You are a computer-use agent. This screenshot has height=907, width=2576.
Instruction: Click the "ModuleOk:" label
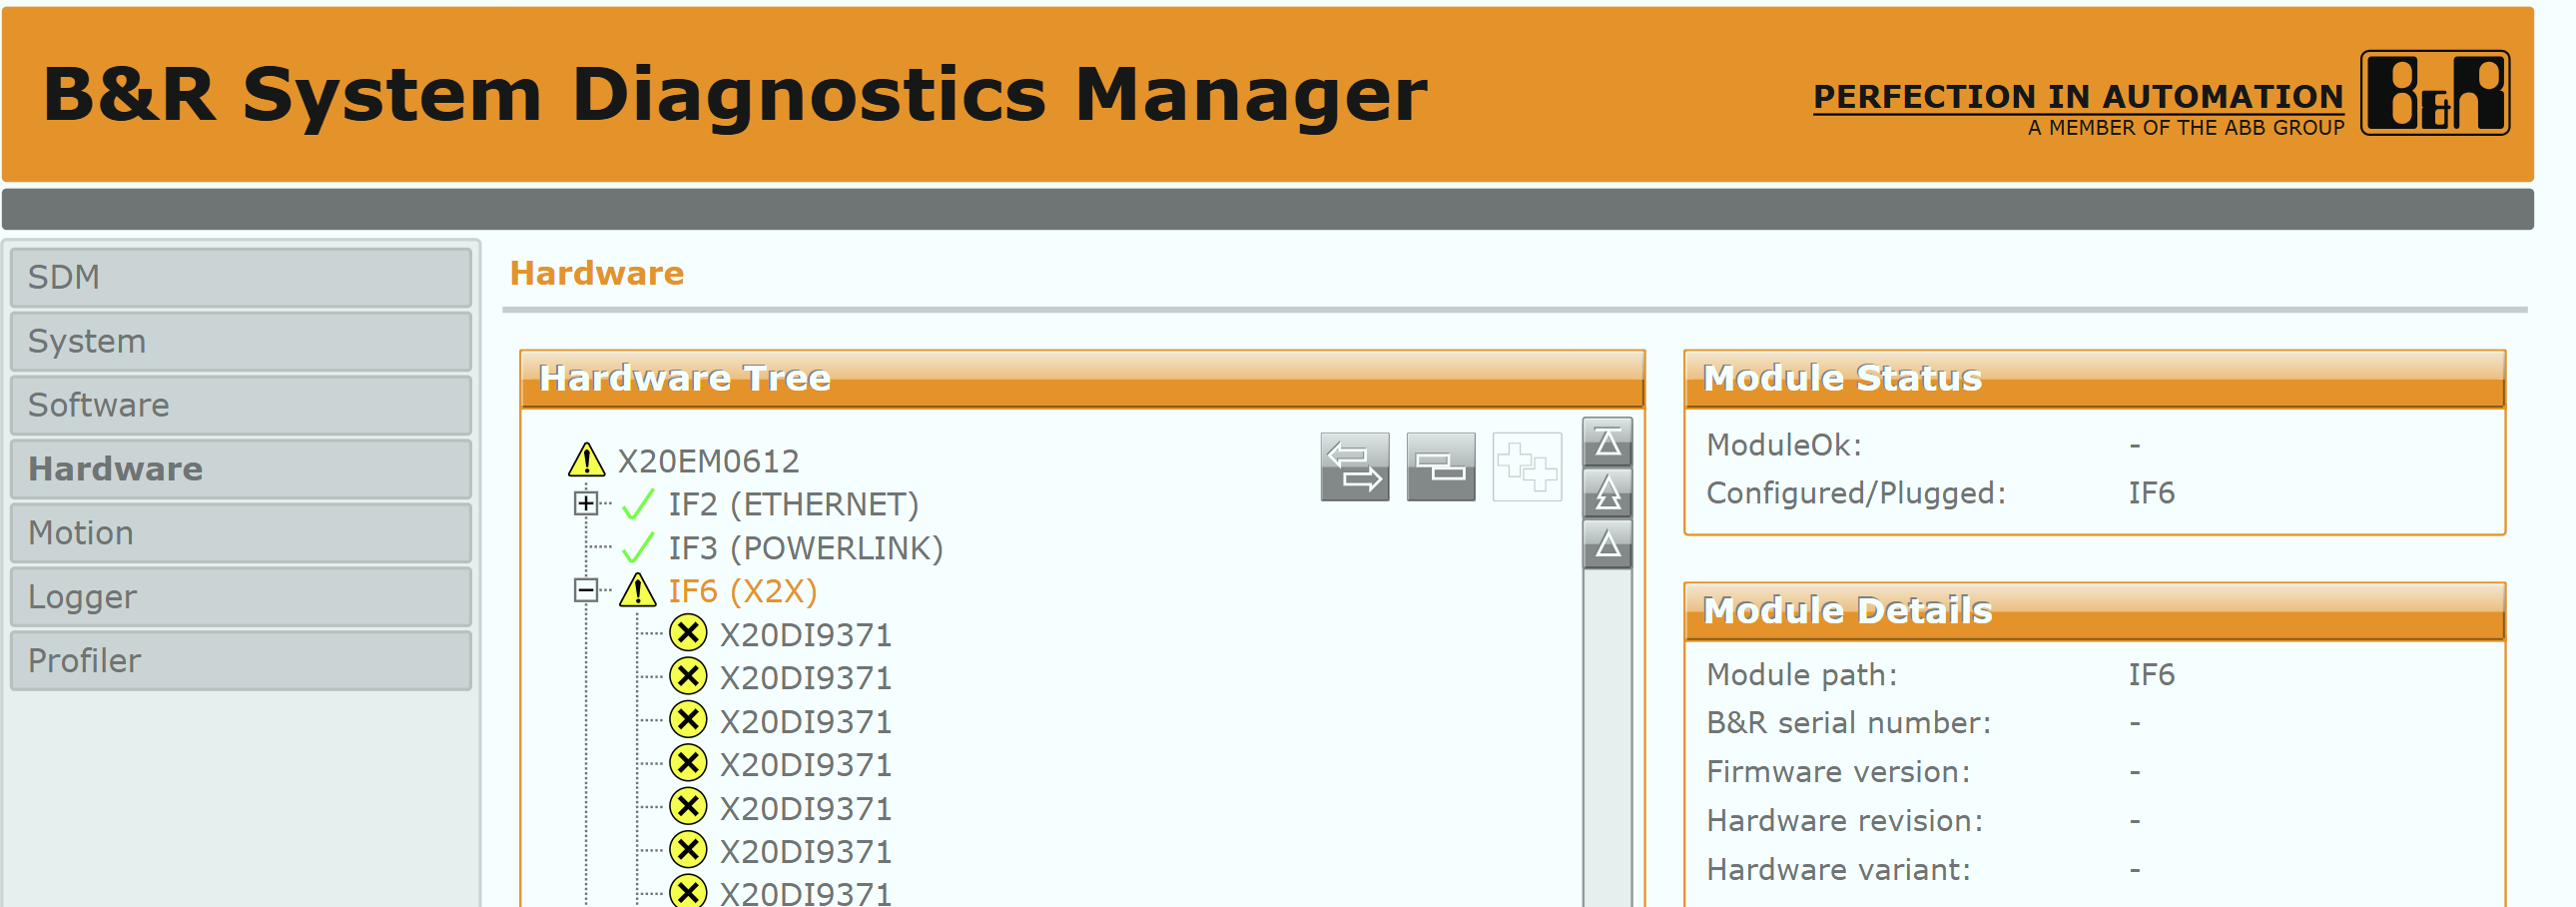[1784, 444]
